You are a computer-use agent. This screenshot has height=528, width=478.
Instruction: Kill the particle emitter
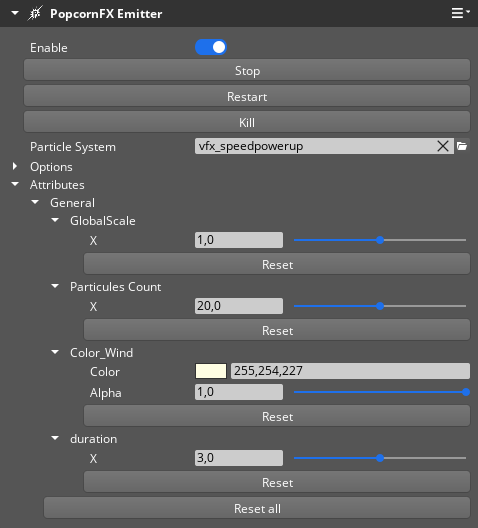pos(247,122)
